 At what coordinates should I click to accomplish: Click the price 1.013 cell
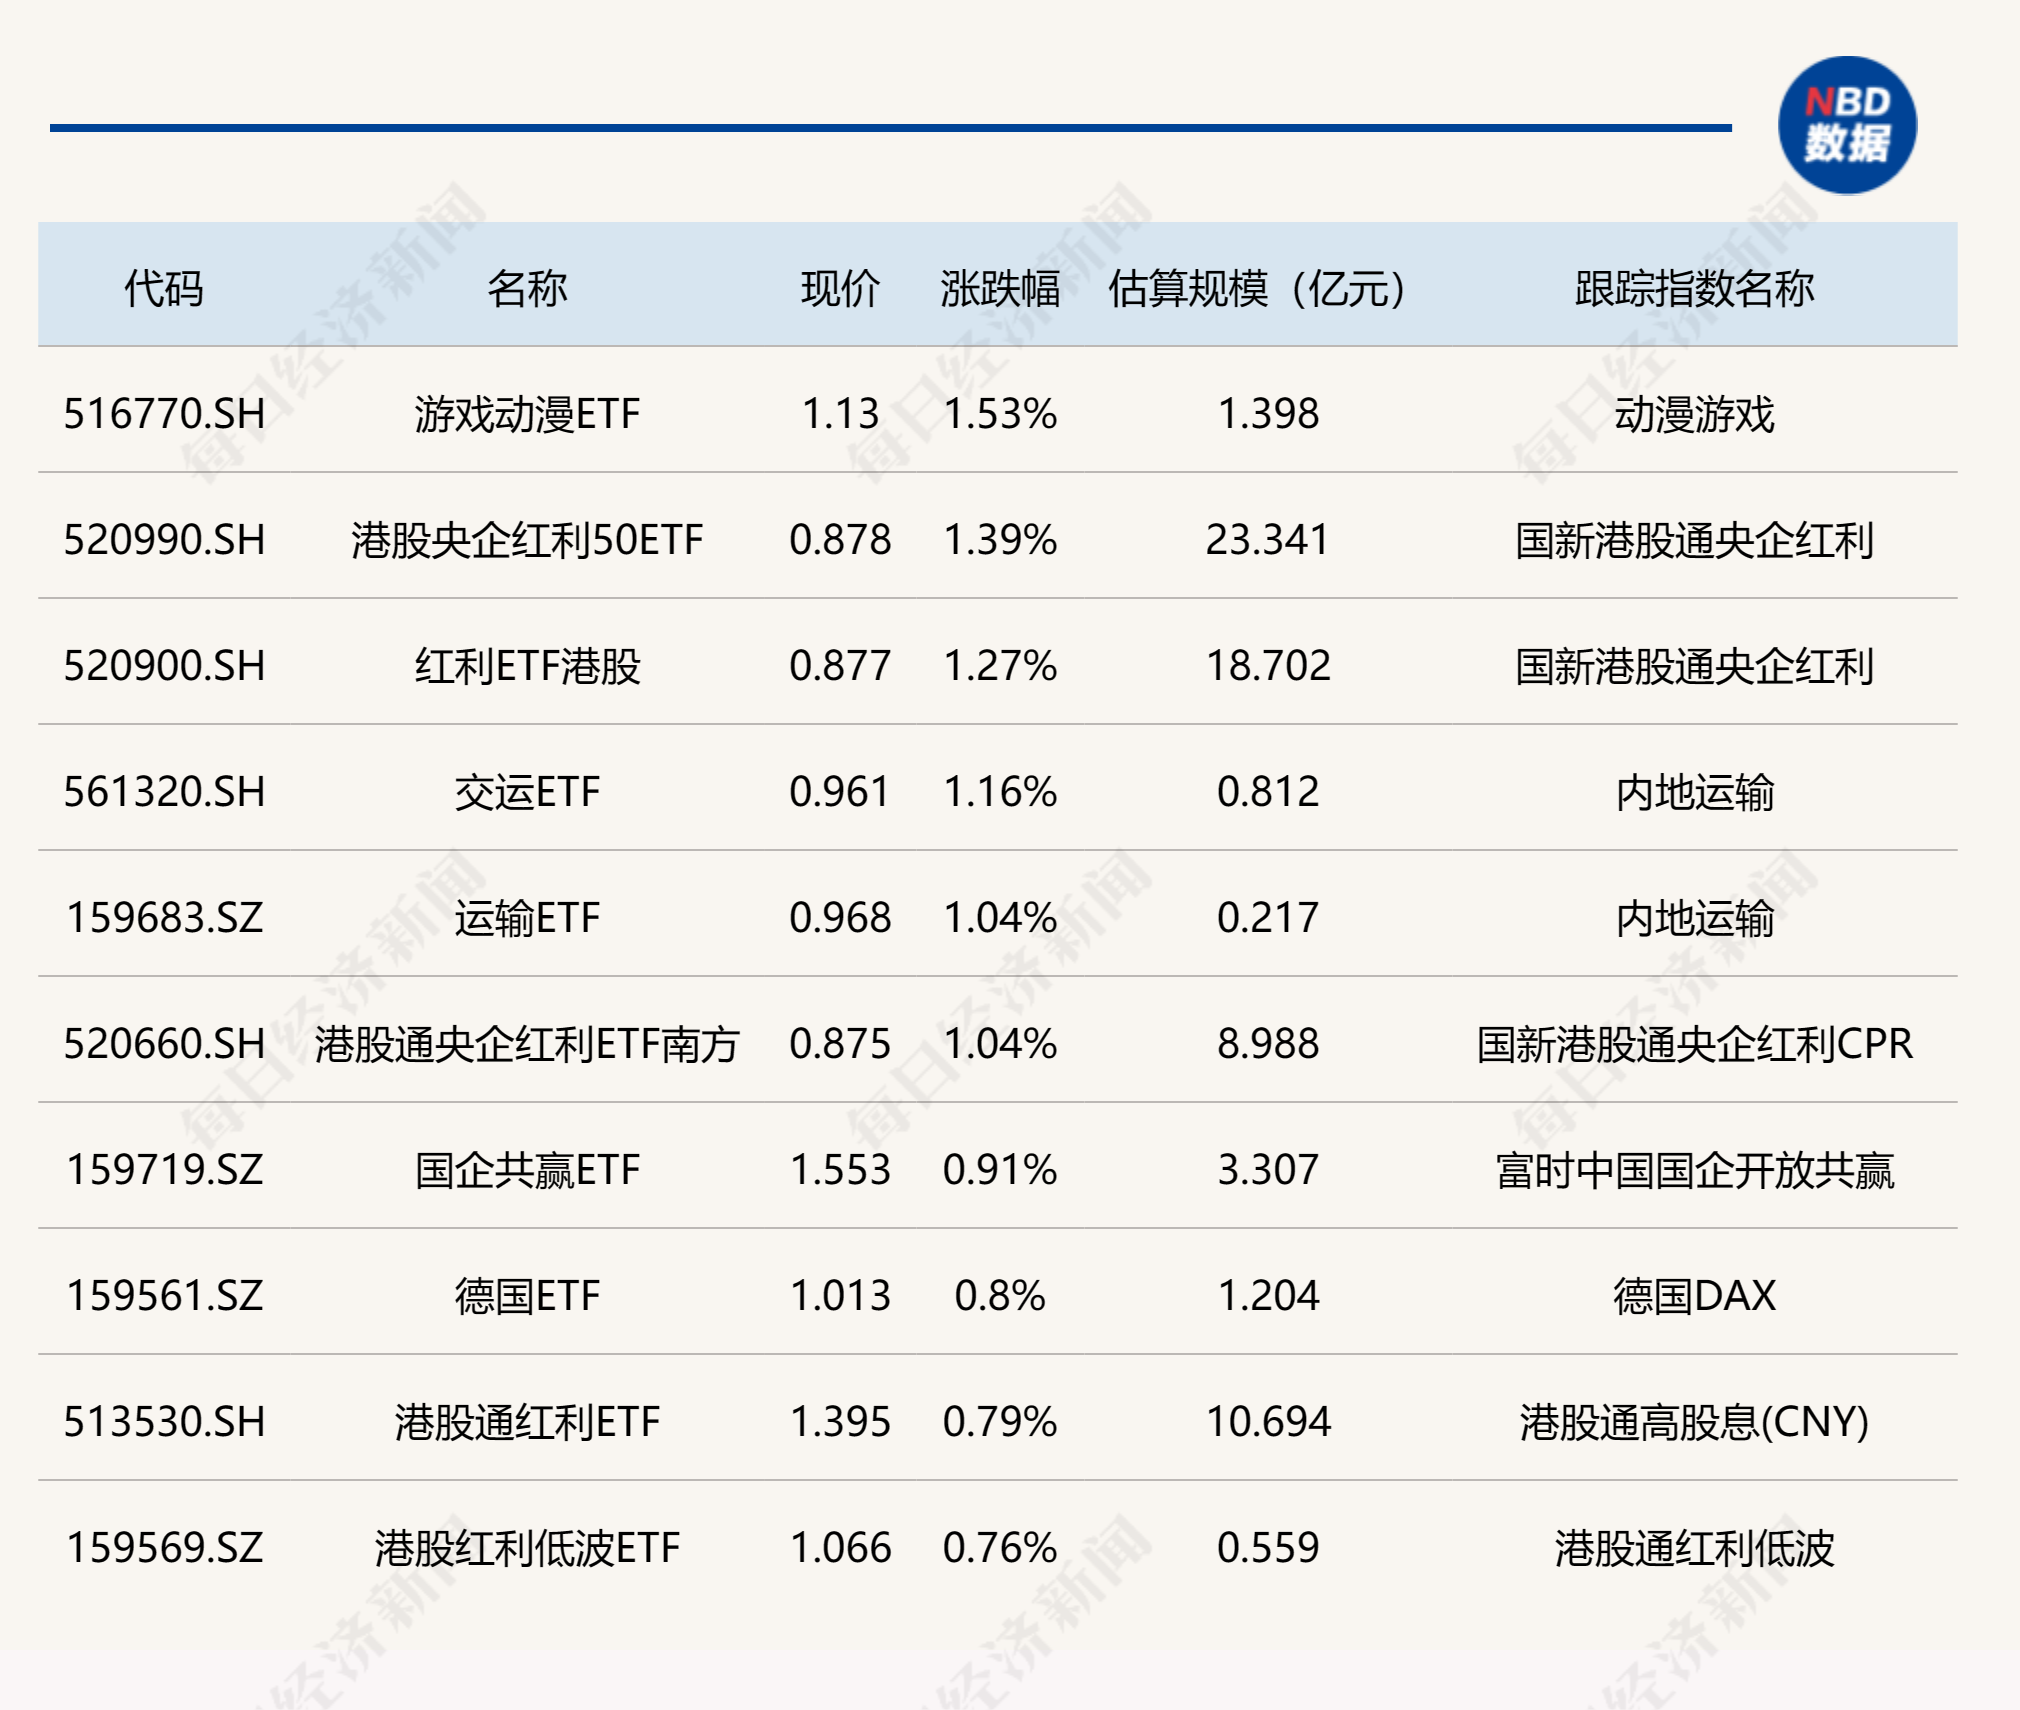[840, 1296]
